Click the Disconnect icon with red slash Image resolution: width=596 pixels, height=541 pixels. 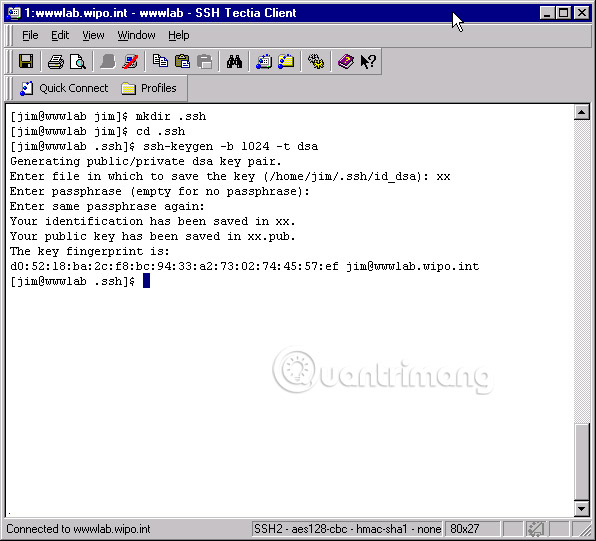point(130,61)
